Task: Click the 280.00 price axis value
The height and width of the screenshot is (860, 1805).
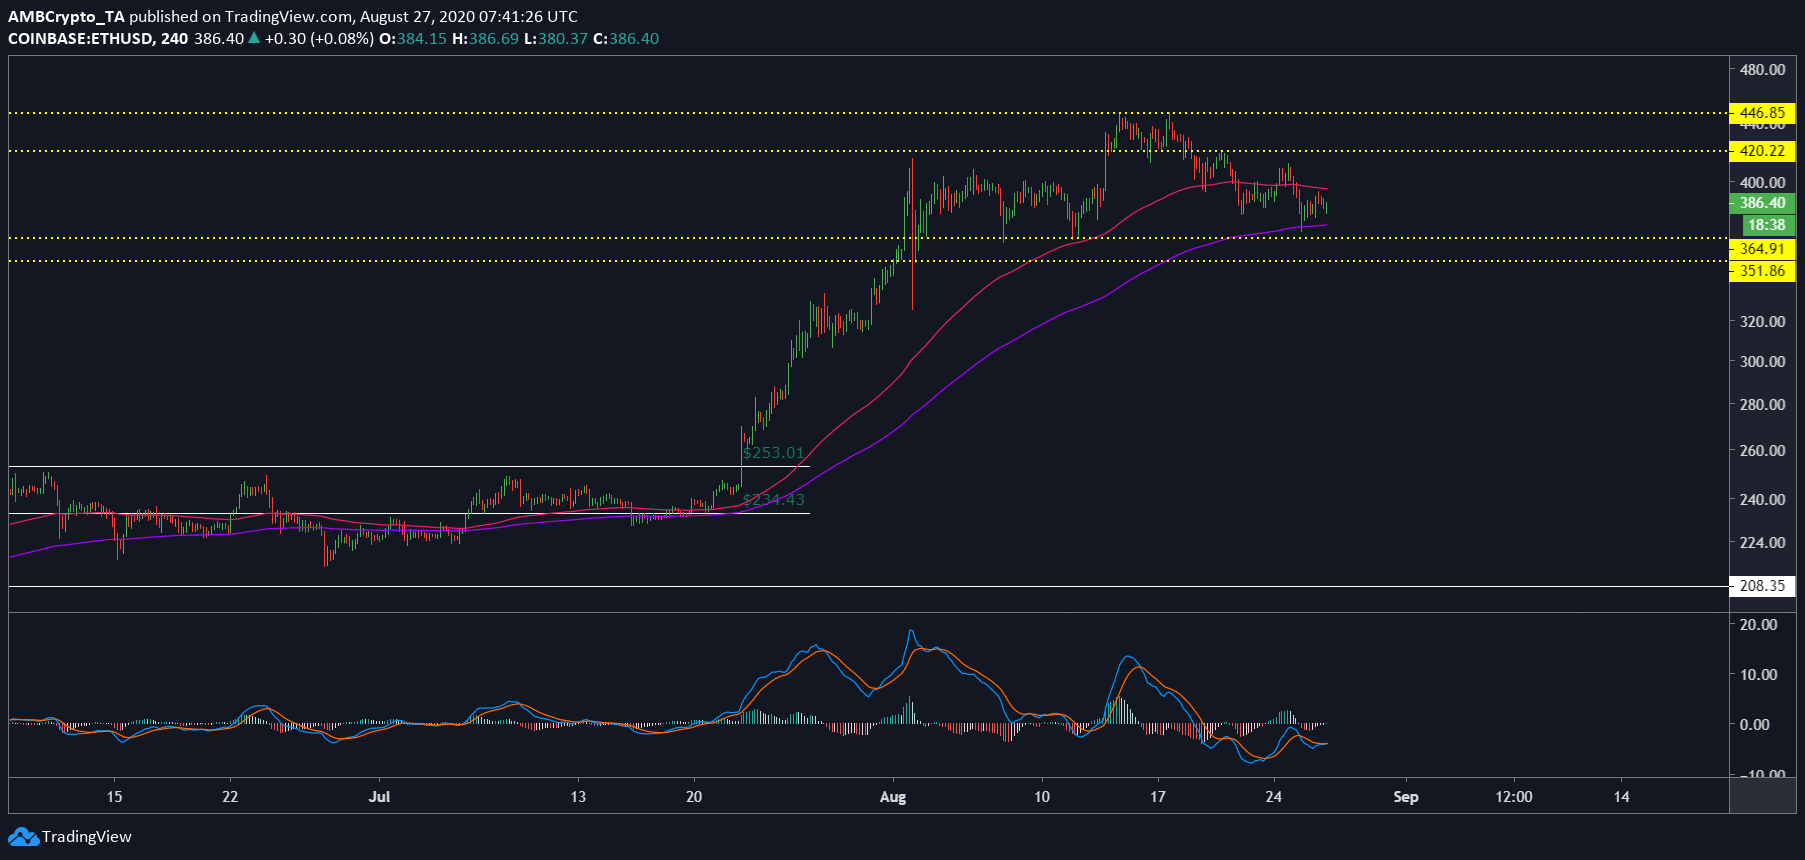Action: 1762,404
